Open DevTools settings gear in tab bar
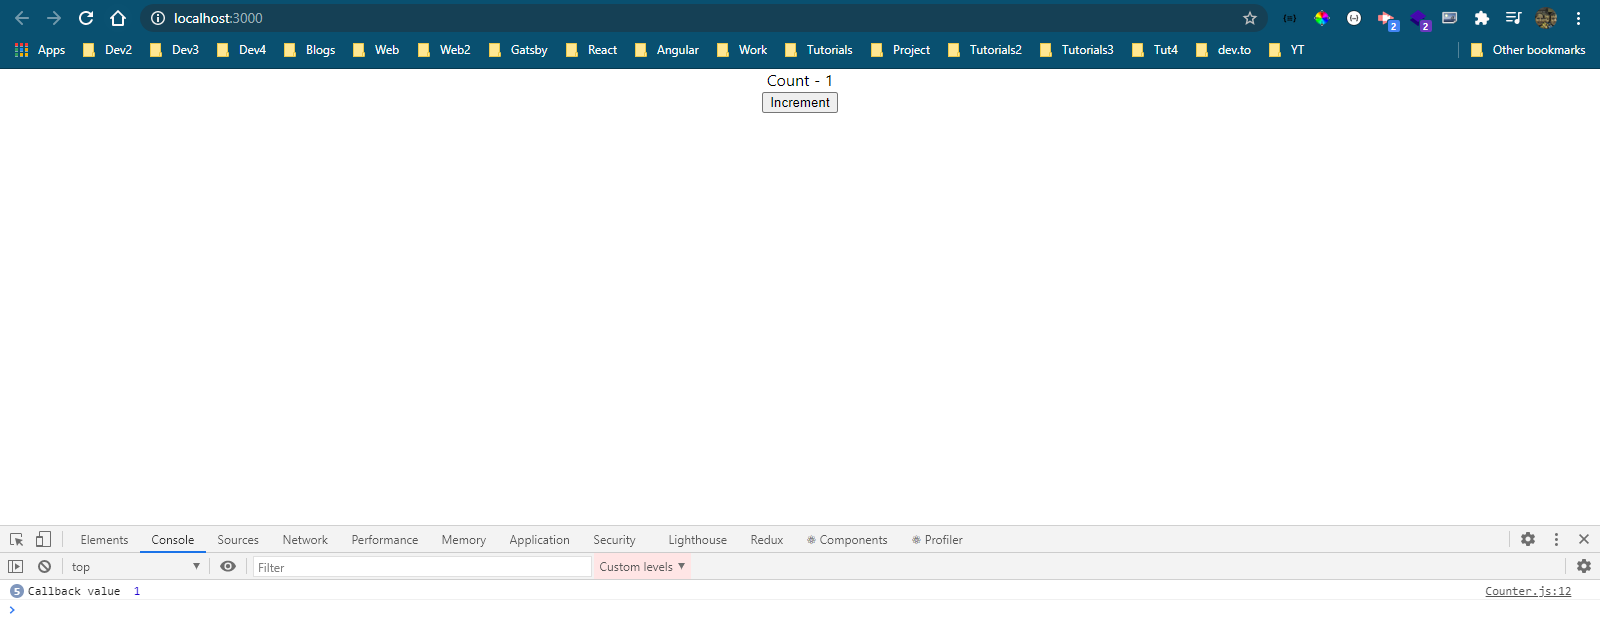Viewport: 1600px width, 629px height. pos(1528,539)
